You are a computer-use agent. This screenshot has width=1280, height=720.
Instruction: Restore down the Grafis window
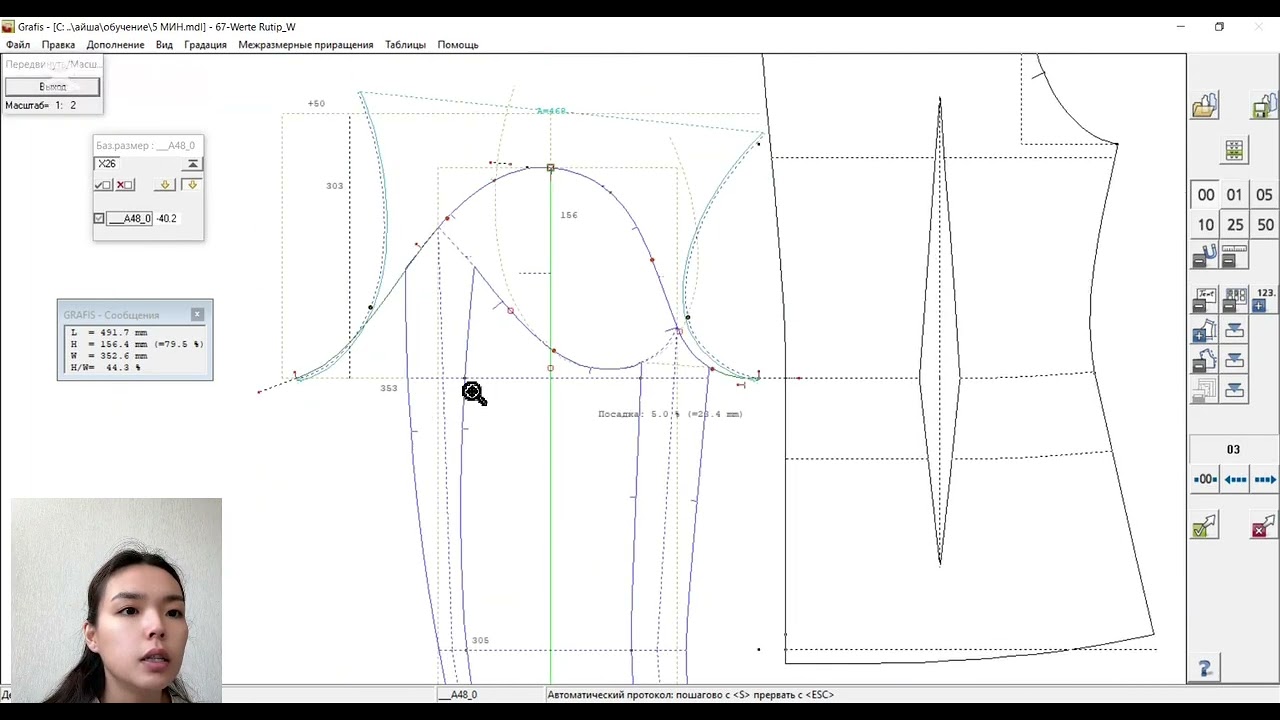tap(1219, 27)
